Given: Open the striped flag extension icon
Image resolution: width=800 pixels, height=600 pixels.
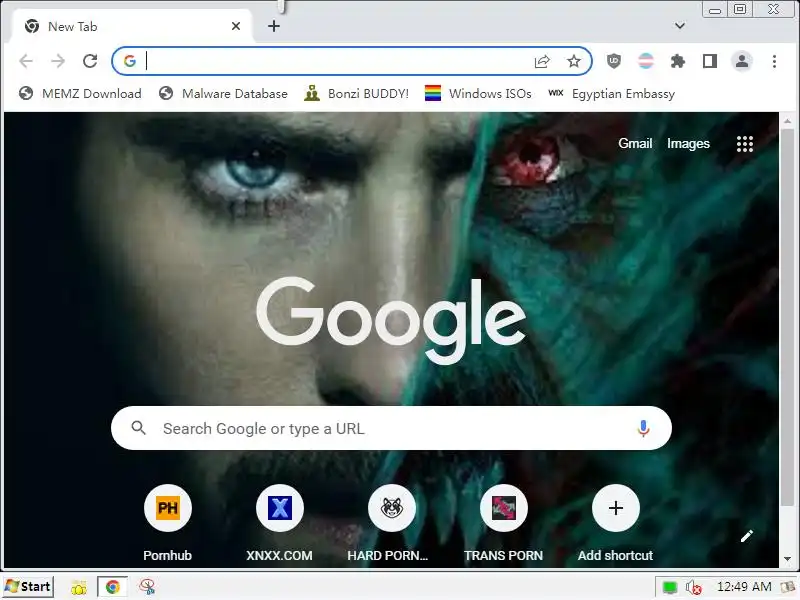Looking at the screenshot, I should [646, 61].
